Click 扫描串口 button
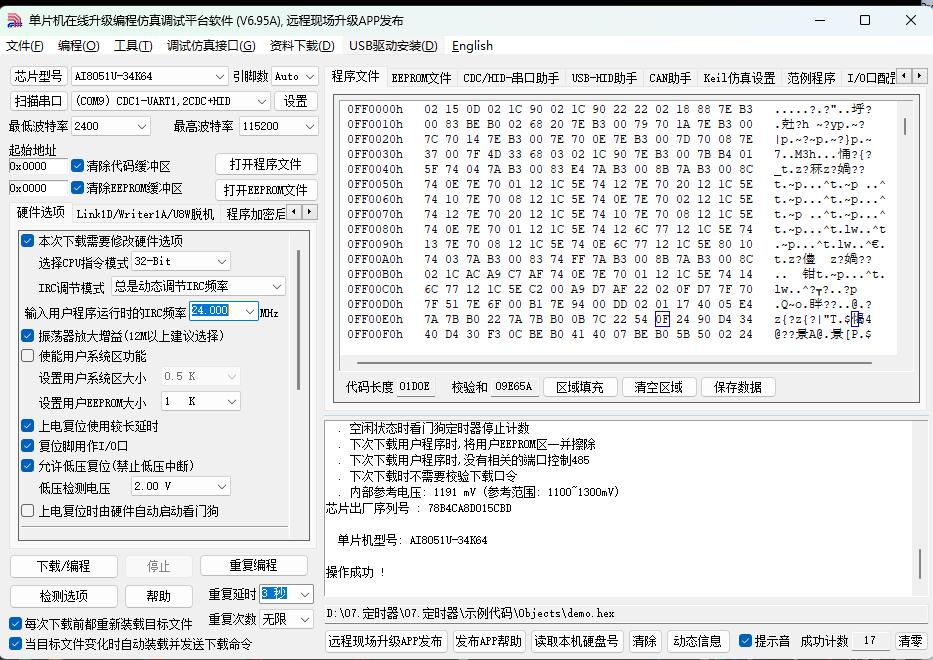 pos(39,101)
